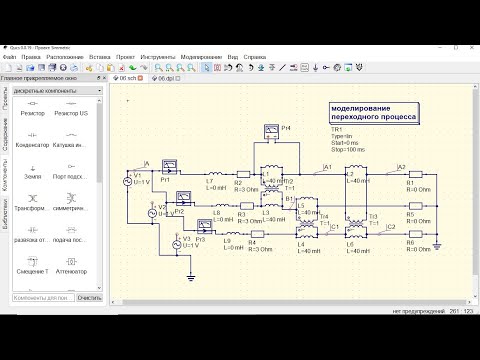The height and width of the screenshot is (360, 480).
Task: Toggle floating of the dock panel
Action: click(x=99, y=78)
